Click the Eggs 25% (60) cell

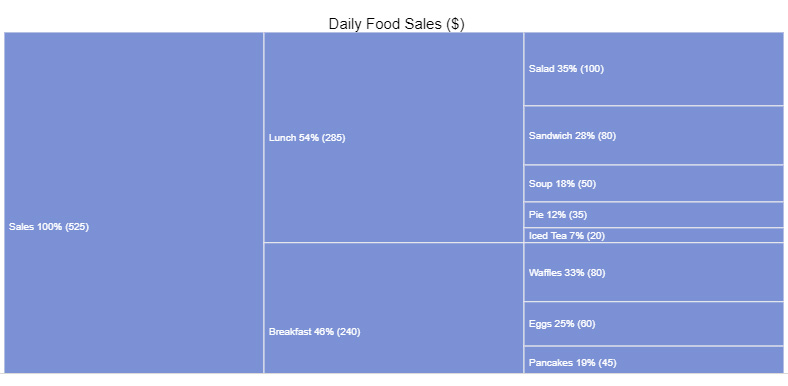654,324
